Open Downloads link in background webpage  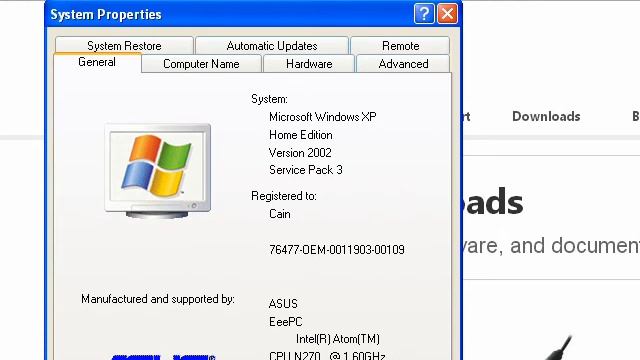click(x=546, y=116)
